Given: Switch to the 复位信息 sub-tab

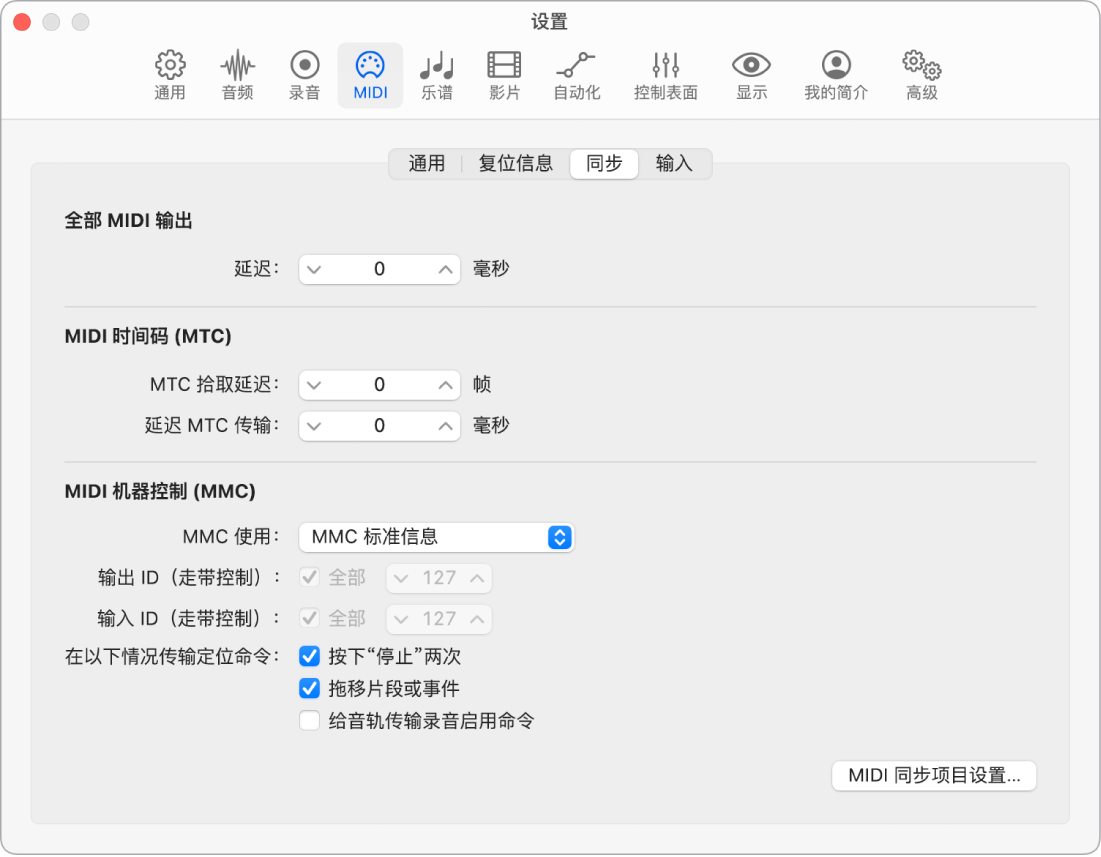Looking at the screenshot, I should pos(515,164).
